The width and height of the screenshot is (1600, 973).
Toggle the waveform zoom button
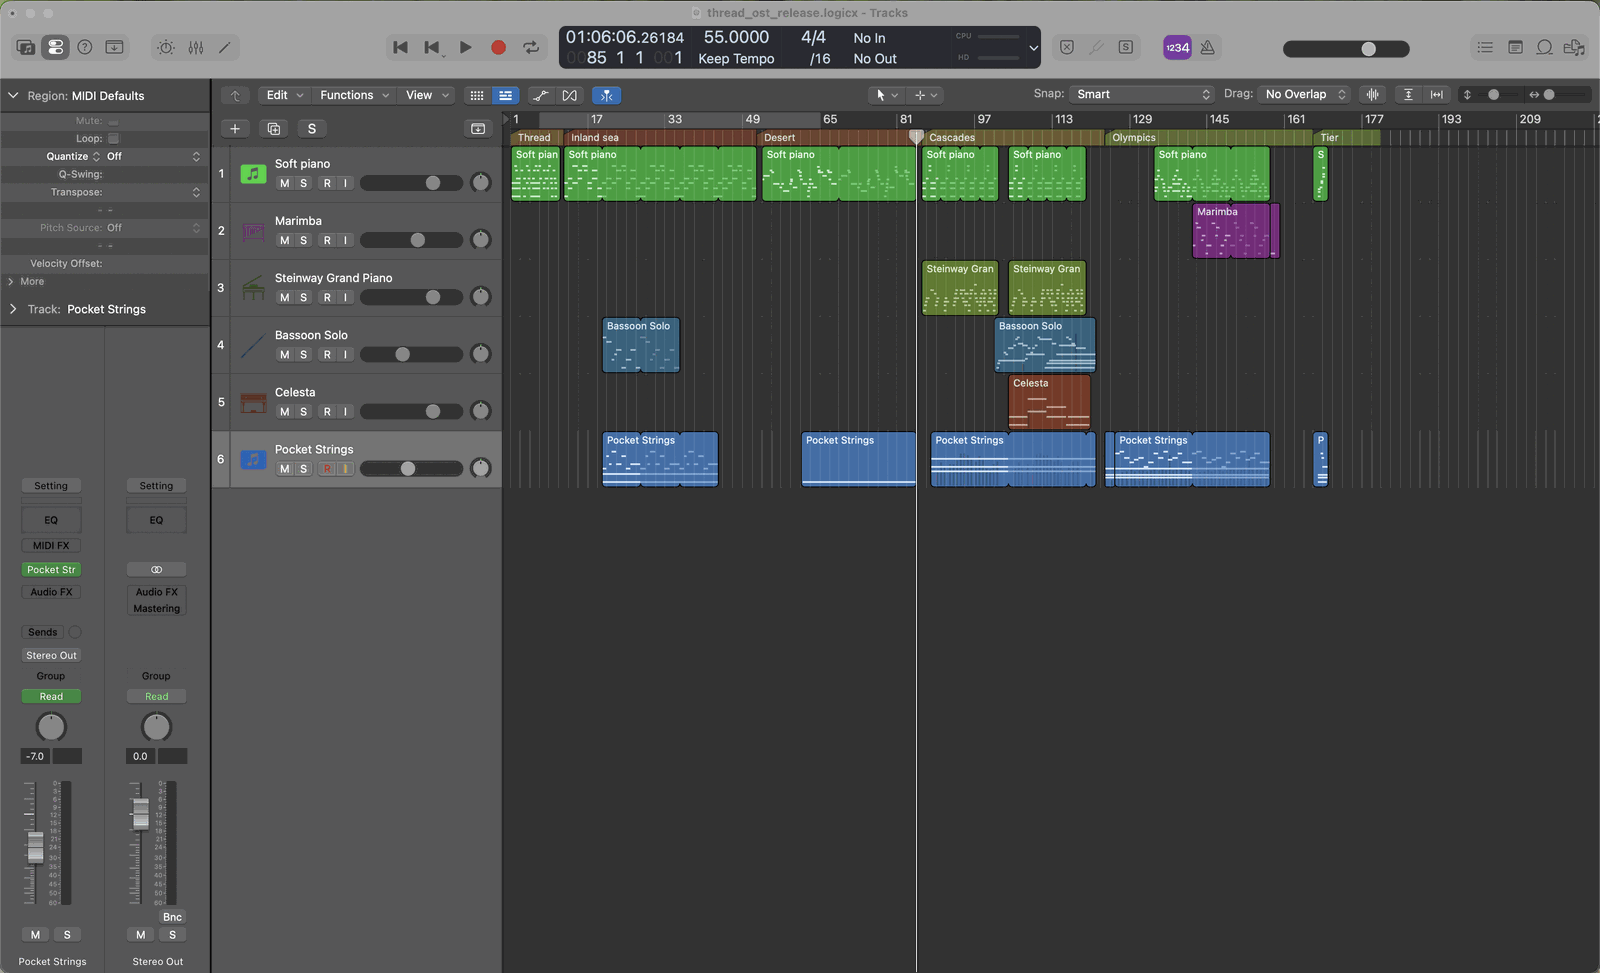[1373, 94]
